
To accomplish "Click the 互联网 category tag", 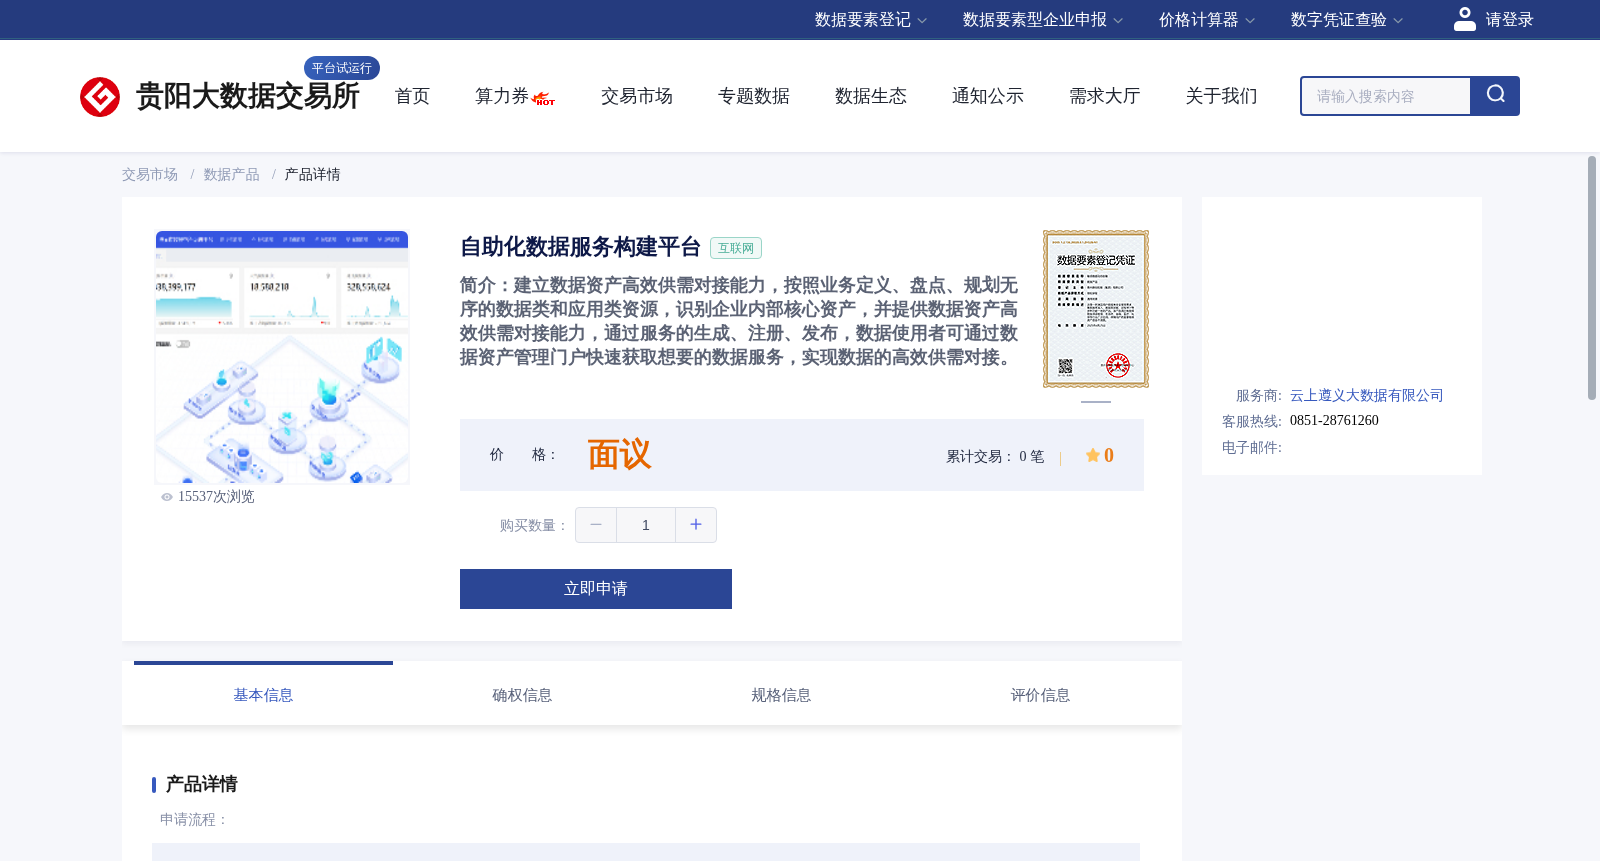I will pyautogui.click(x=736, y=248).
